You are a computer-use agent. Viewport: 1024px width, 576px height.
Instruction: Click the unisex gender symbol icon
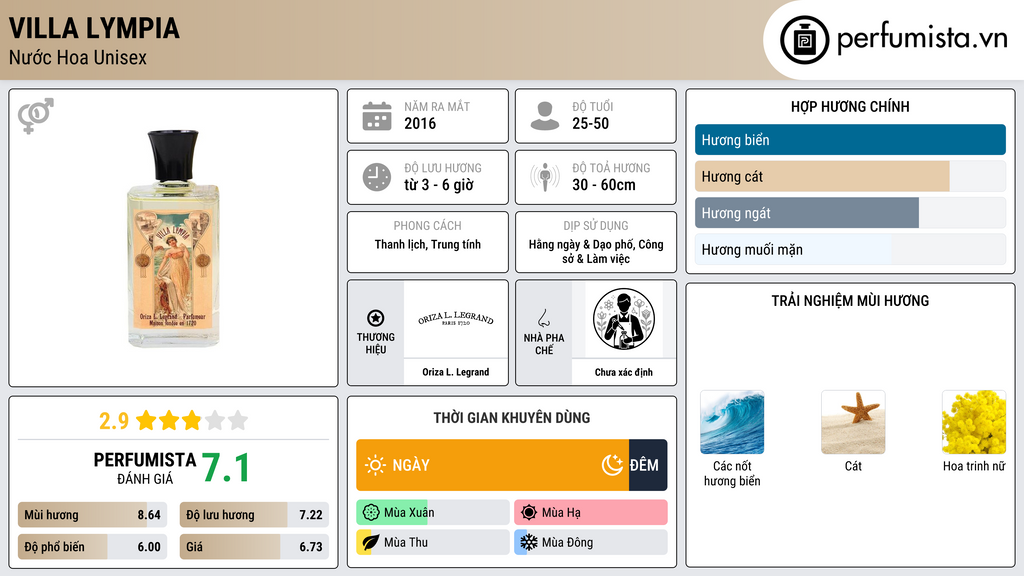(36, 116)
